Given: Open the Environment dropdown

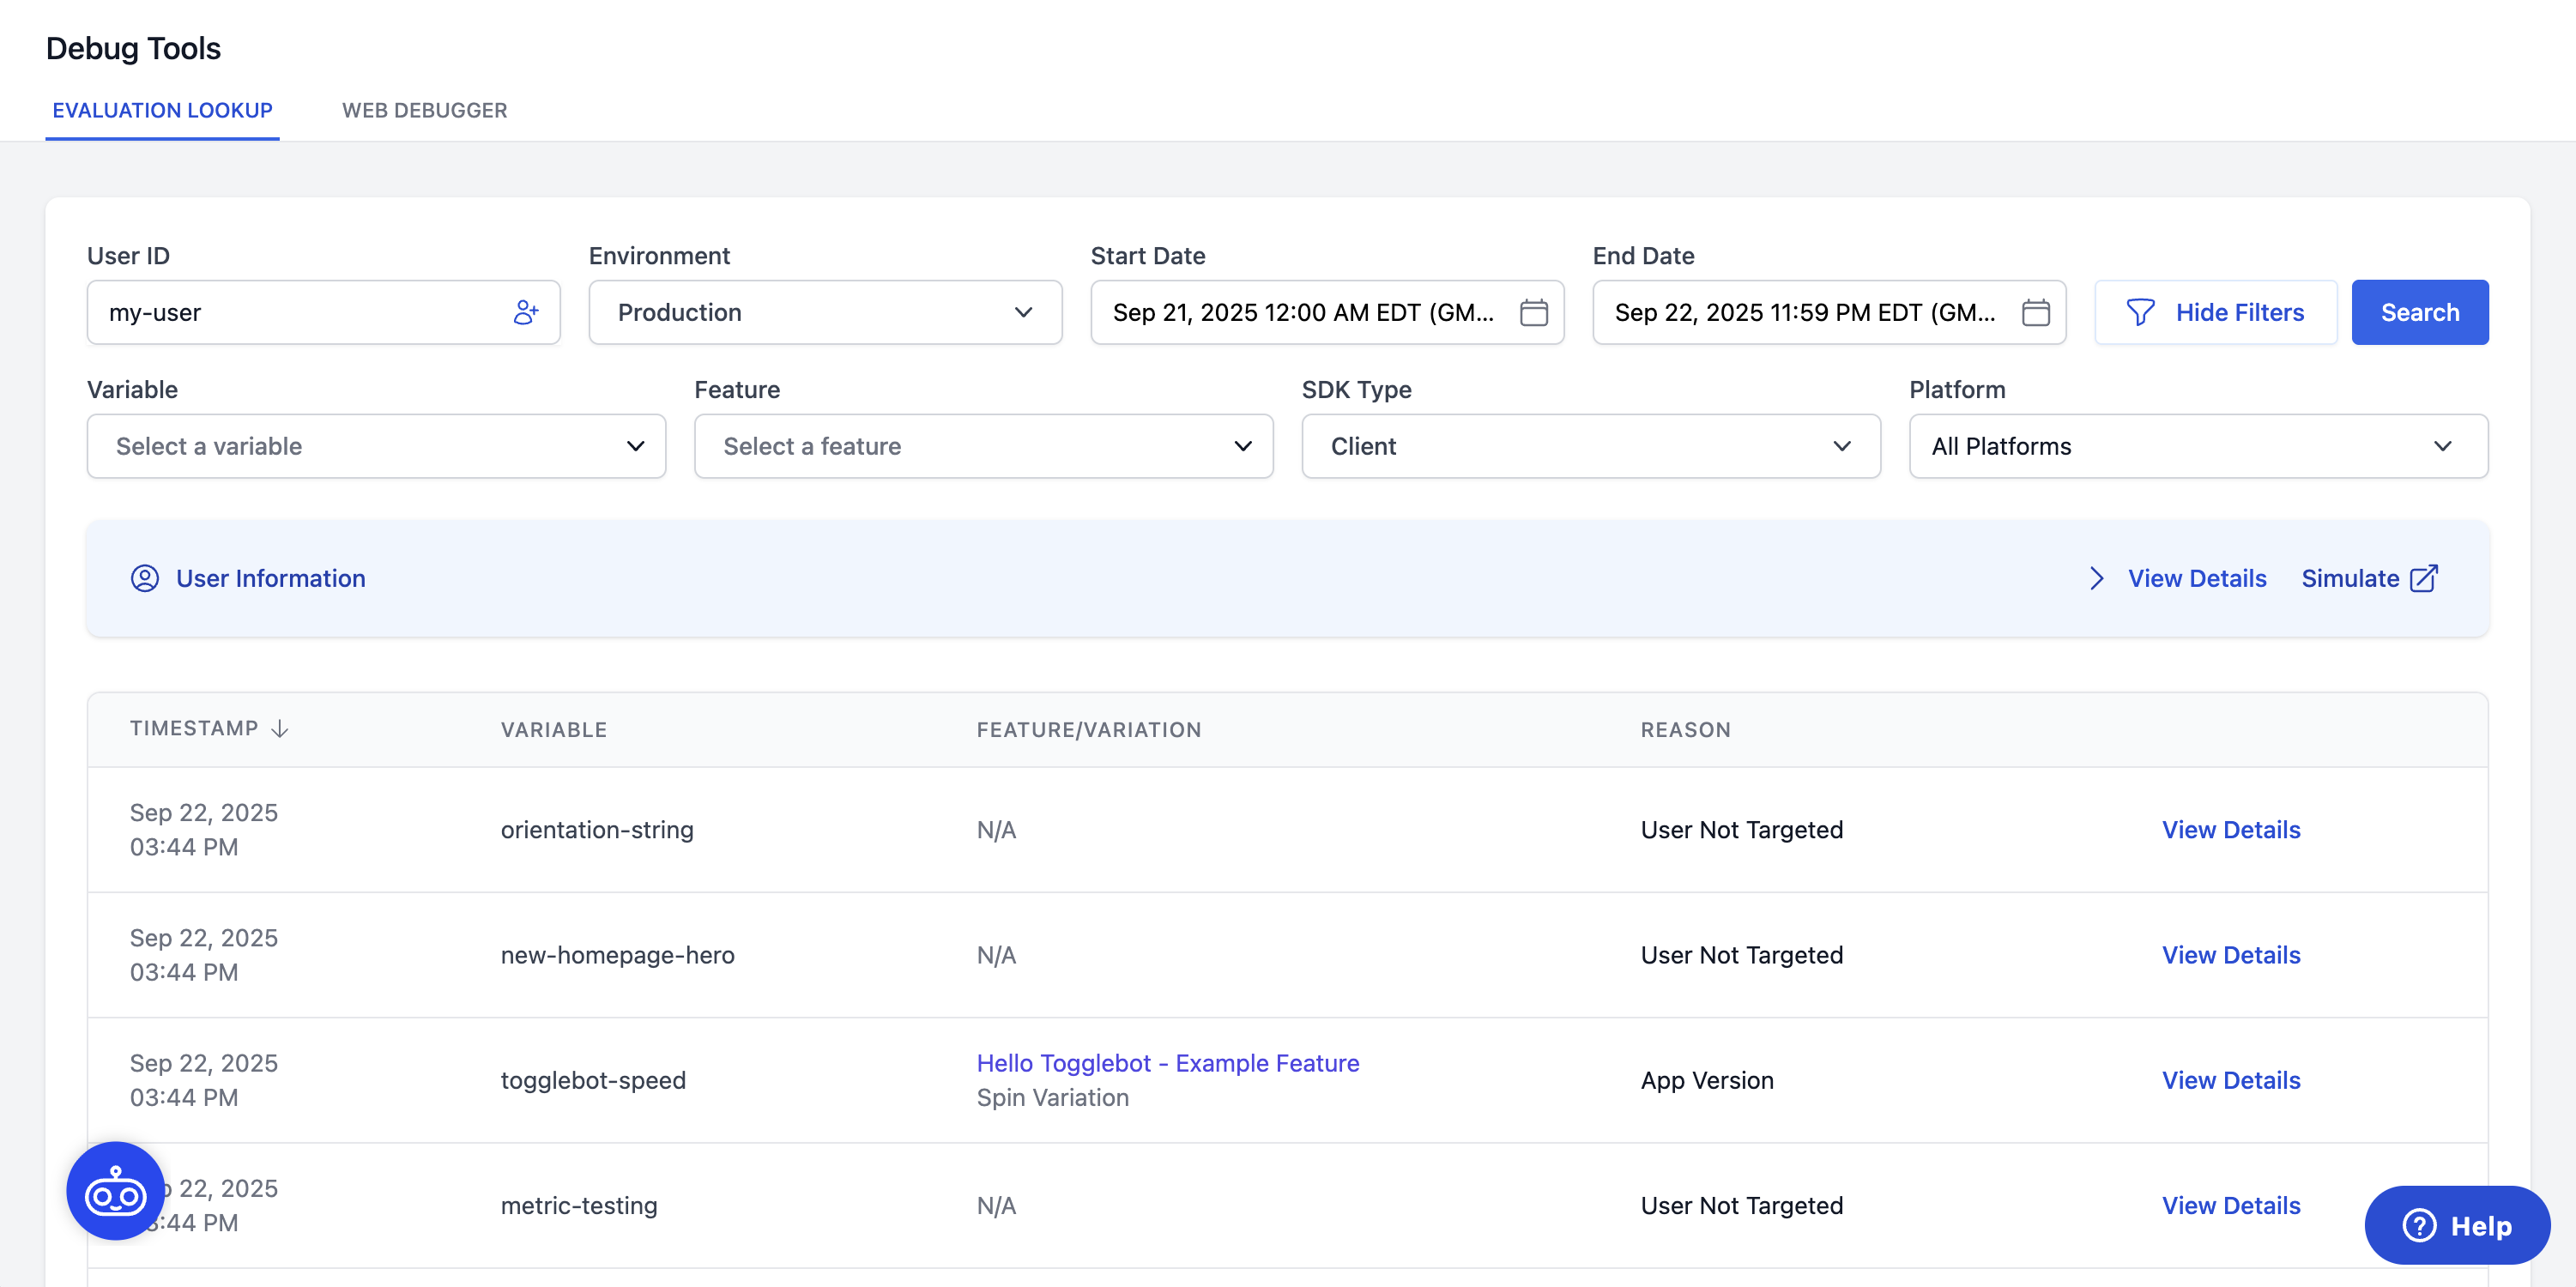Looking at the screenshot, I should coord(824,312).
